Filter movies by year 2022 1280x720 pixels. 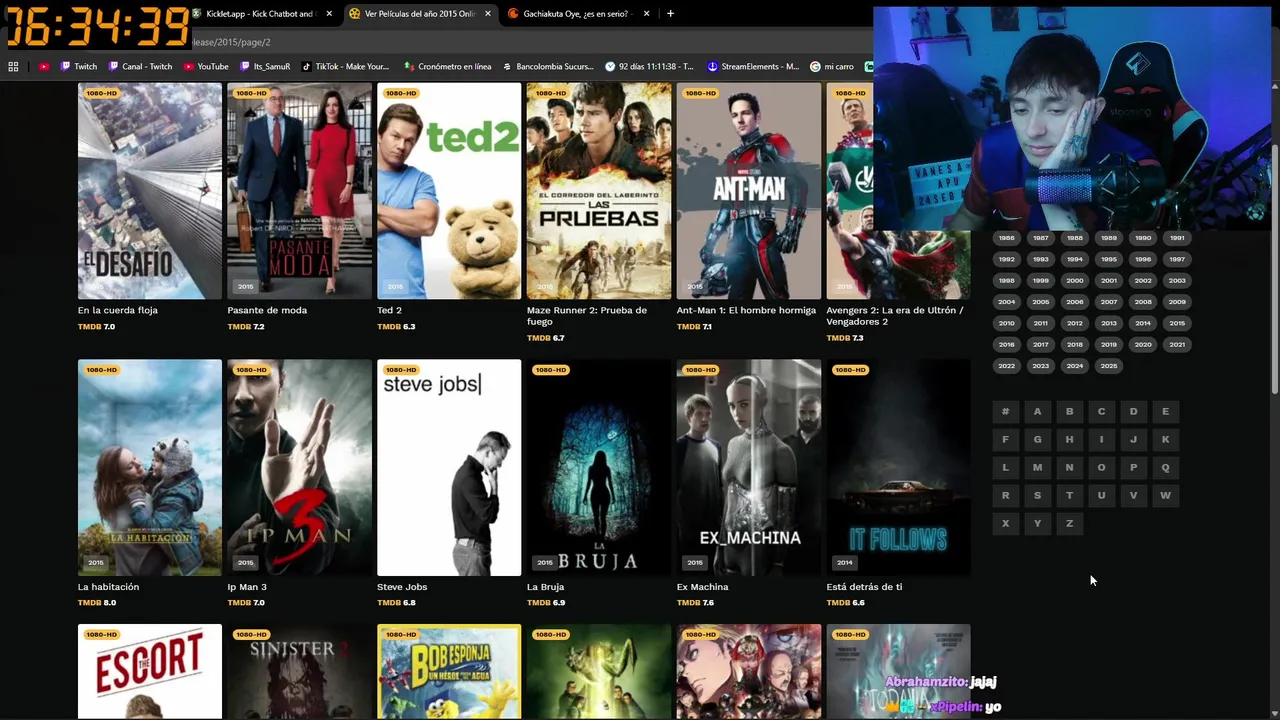(x=1006, y=366)
